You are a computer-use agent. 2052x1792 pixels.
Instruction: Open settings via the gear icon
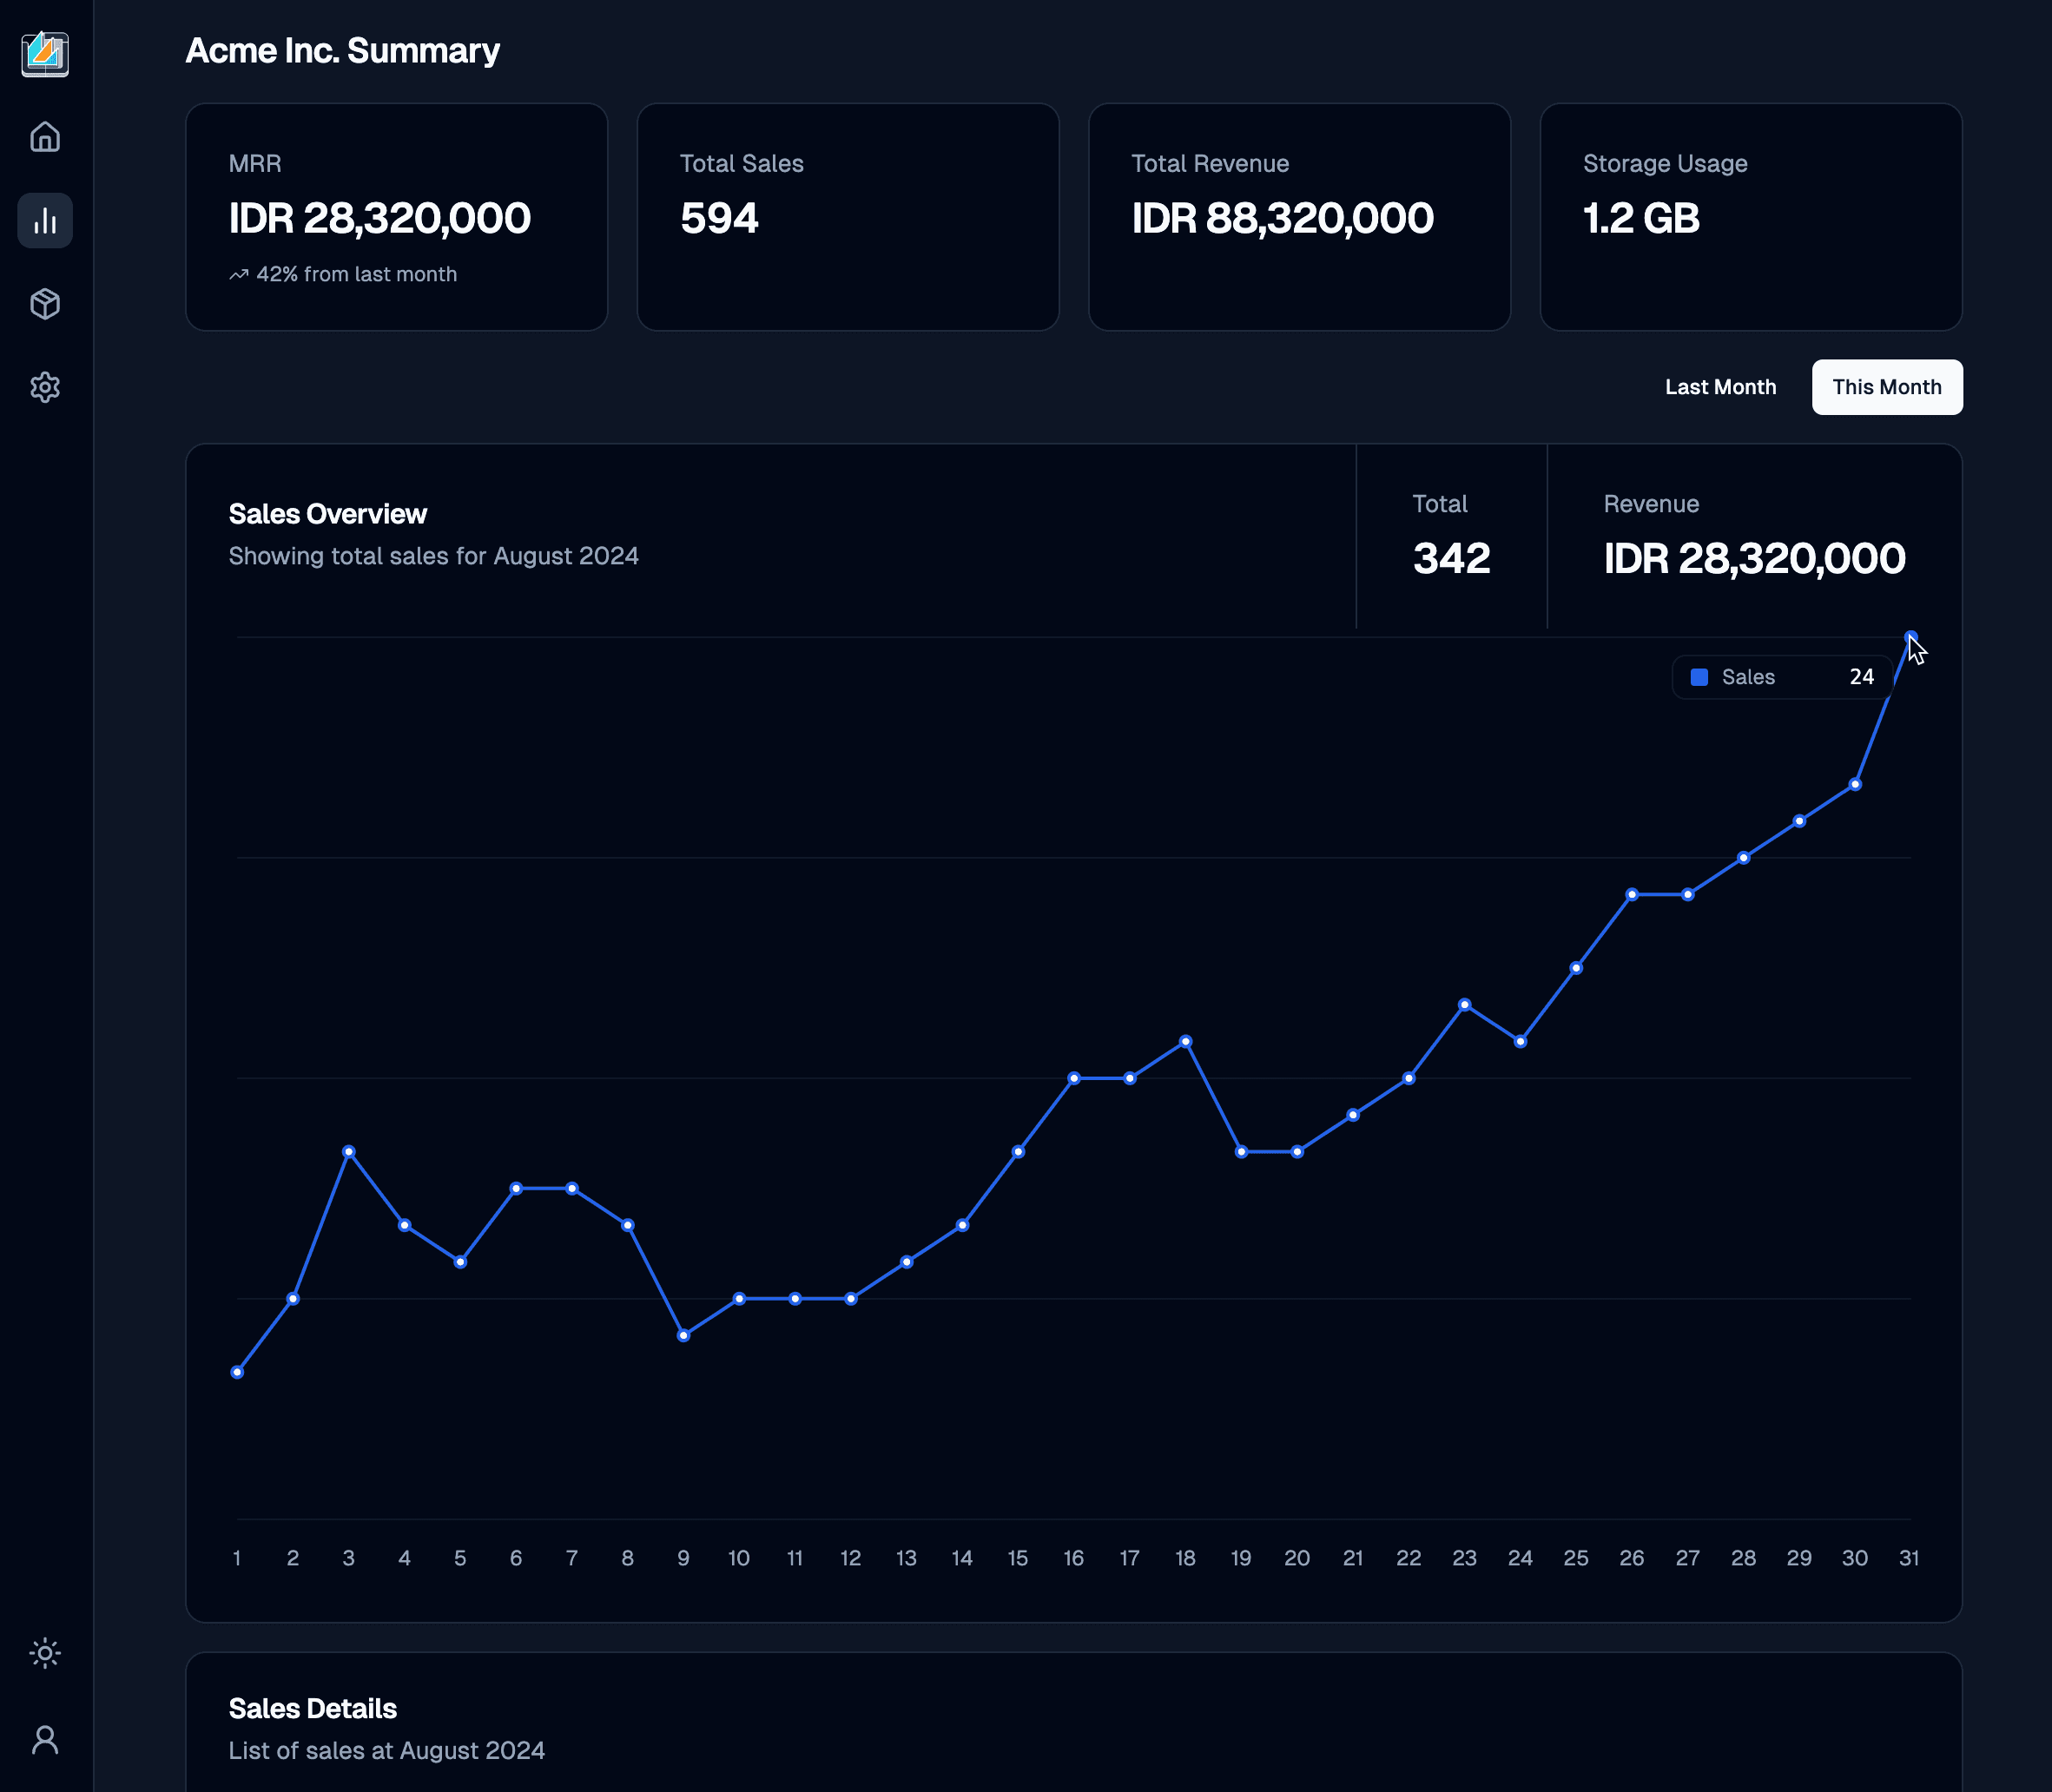pos(45,387)
